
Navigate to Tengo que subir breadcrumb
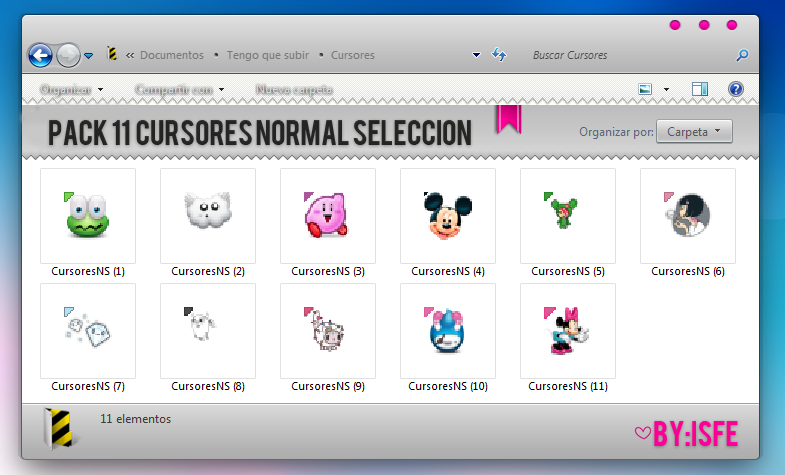point(268,55)
